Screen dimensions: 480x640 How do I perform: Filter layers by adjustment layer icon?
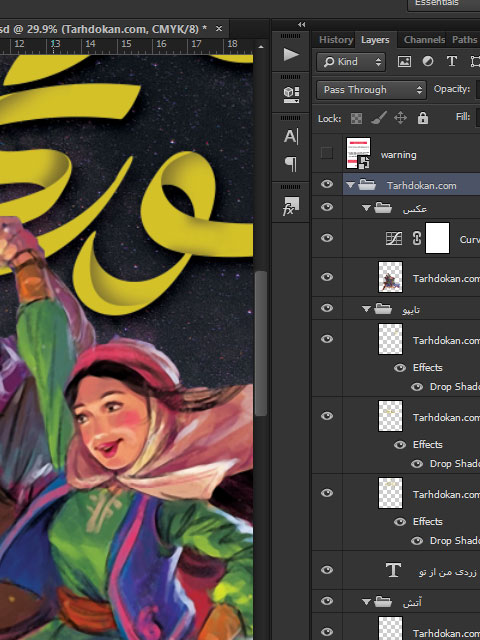coord(428,62)
